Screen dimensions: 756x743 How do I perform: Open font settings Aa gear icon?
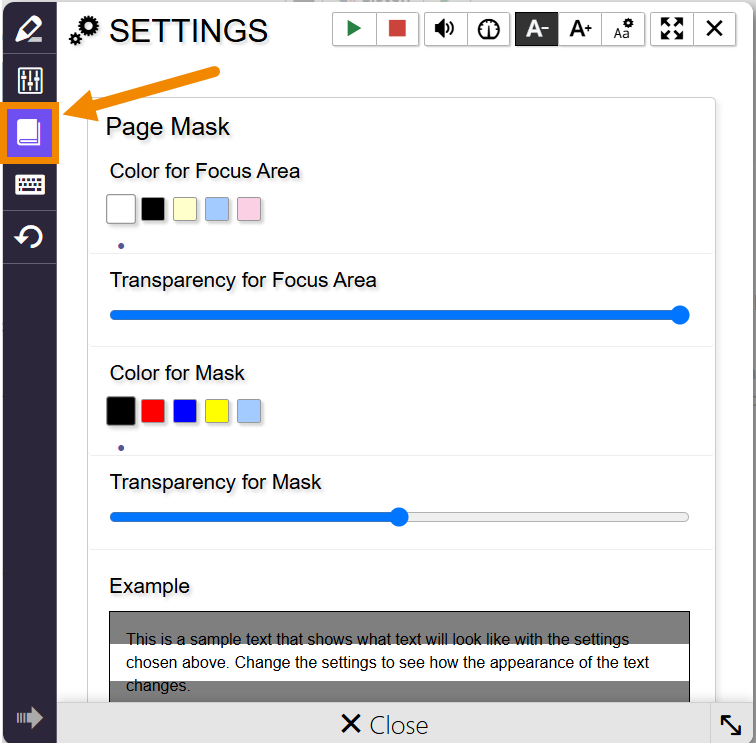(x=623, y=29)
